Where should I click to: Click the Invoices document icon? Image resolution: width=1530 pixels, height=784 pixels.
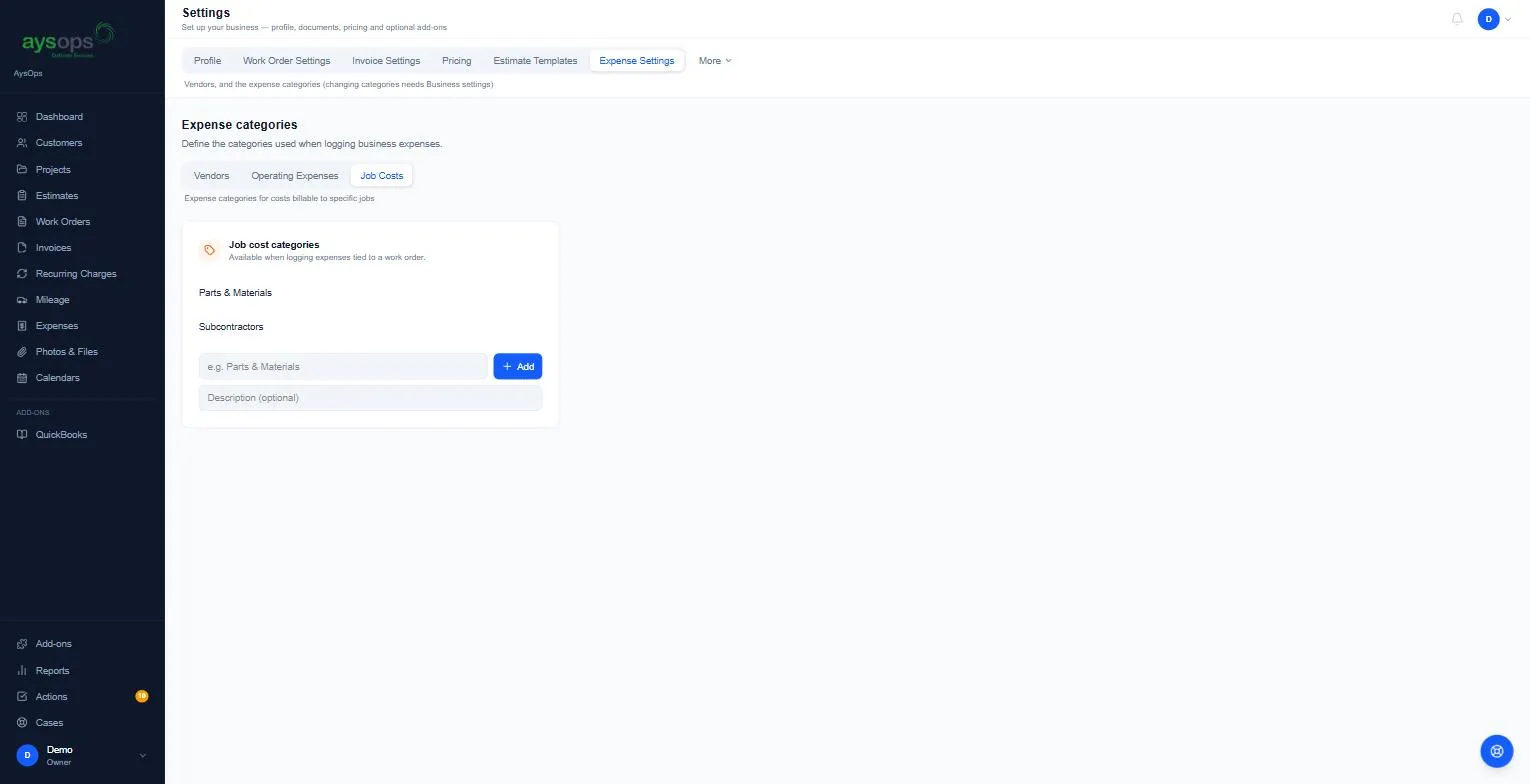[22, 248]
